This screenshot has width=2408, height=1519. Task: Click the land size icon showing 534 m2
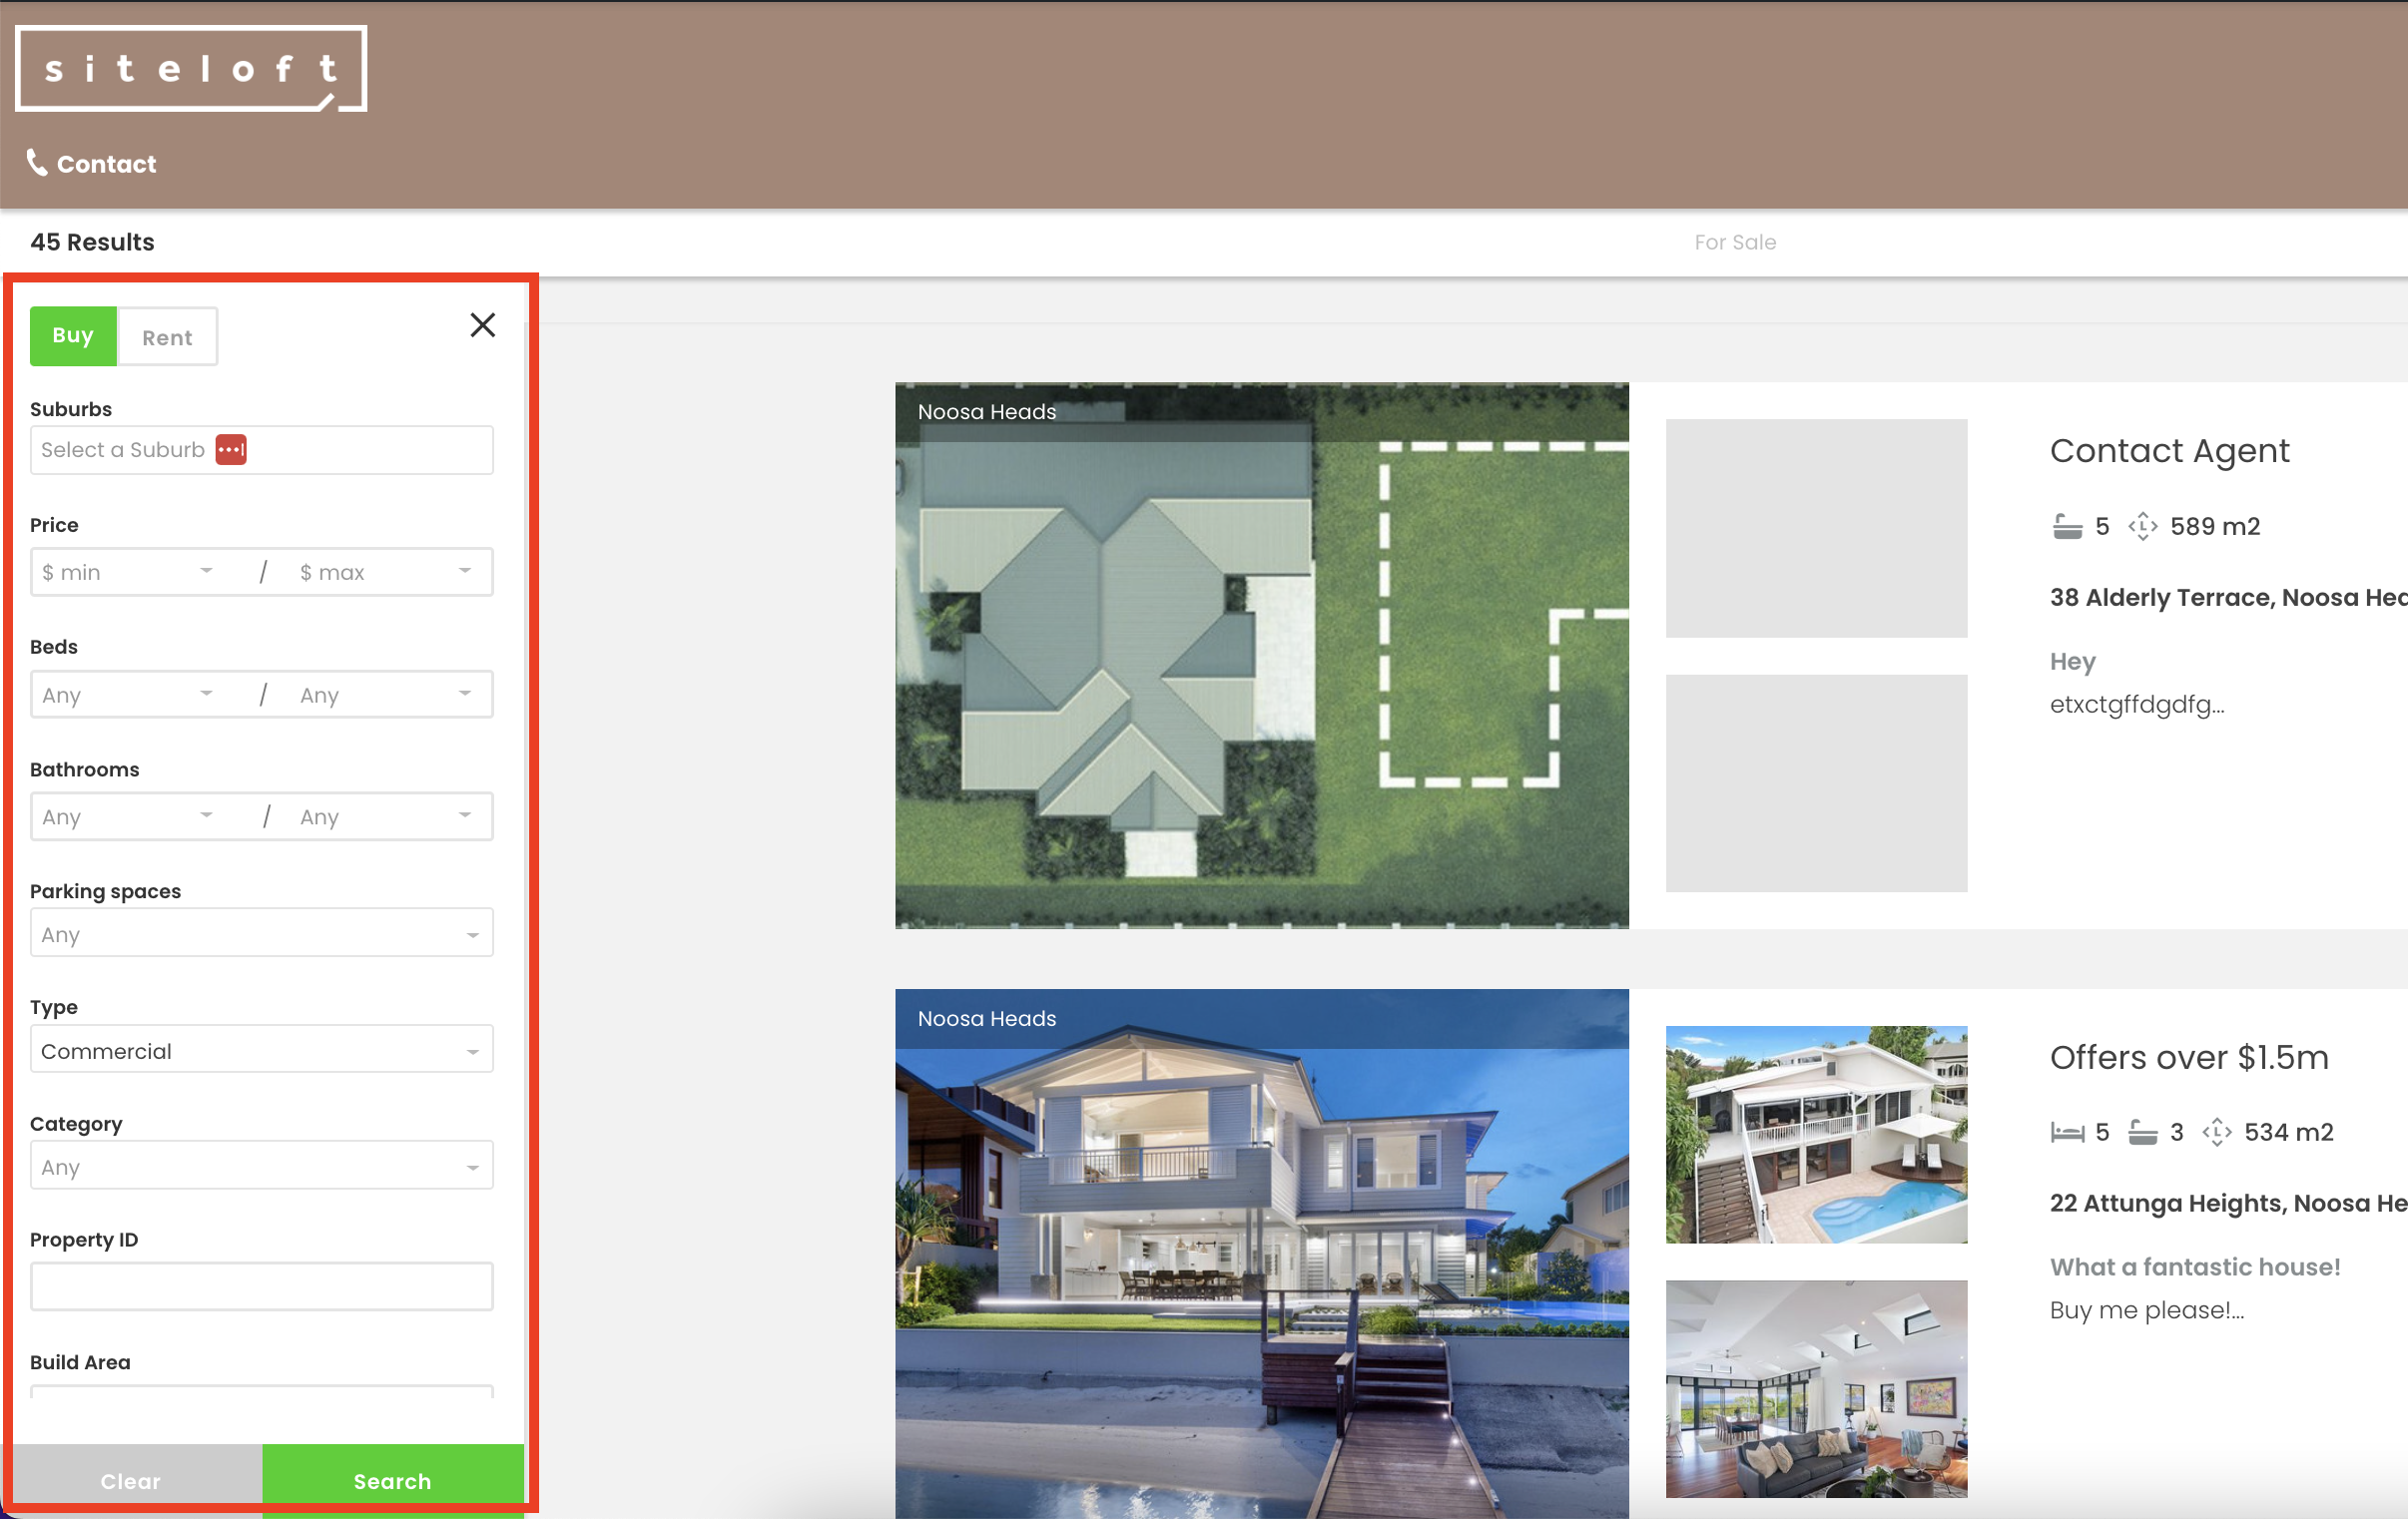[x=2219, y=1131]
